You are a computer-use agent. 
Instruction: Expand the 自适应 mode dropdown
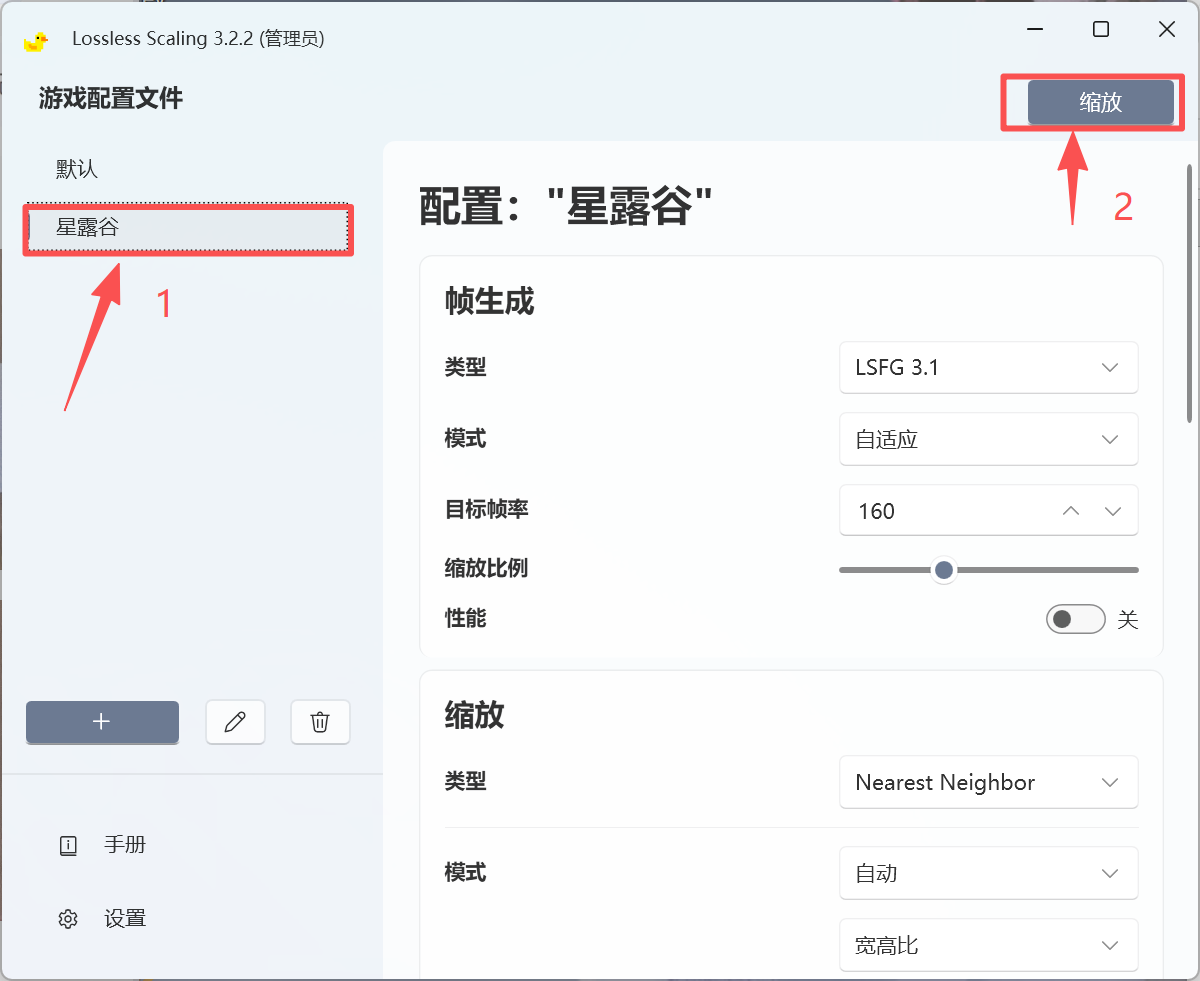coord(988,439)
